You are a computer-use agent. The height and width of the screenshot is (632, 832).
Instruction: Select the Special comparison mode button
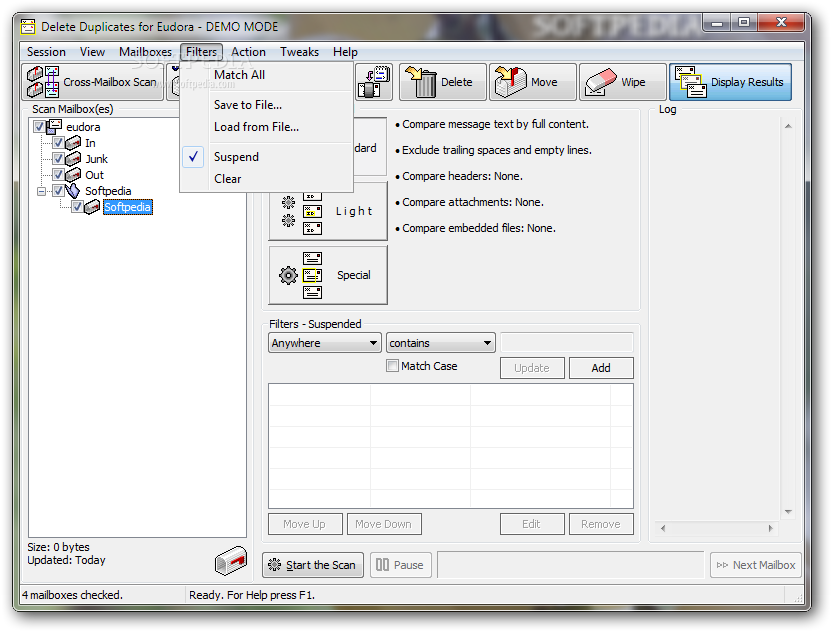[328, 275]
